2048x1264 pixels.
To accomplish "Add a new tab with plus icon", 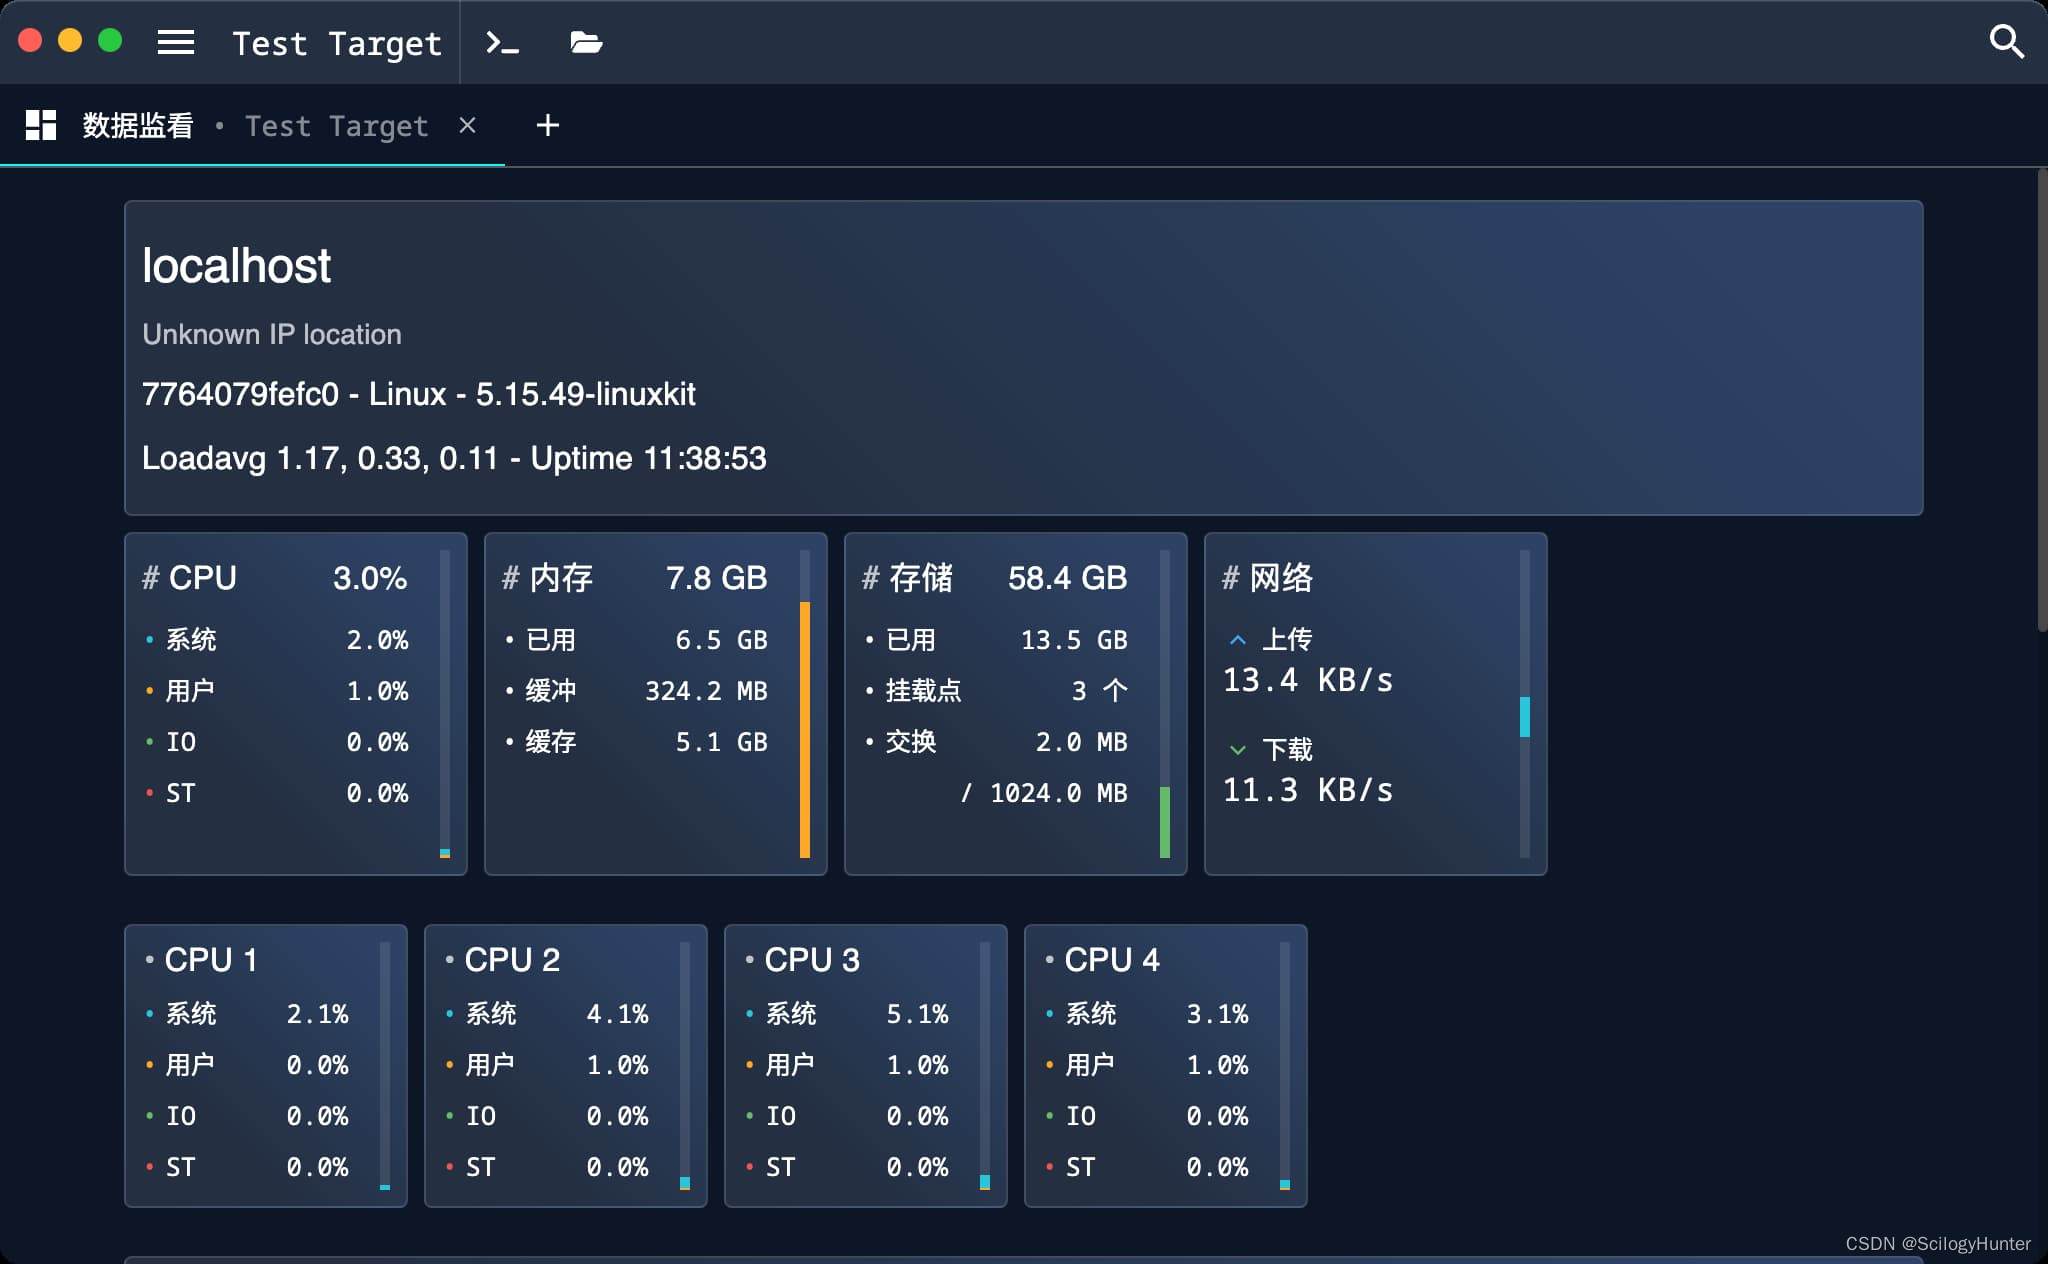I will tap(547, 125).
